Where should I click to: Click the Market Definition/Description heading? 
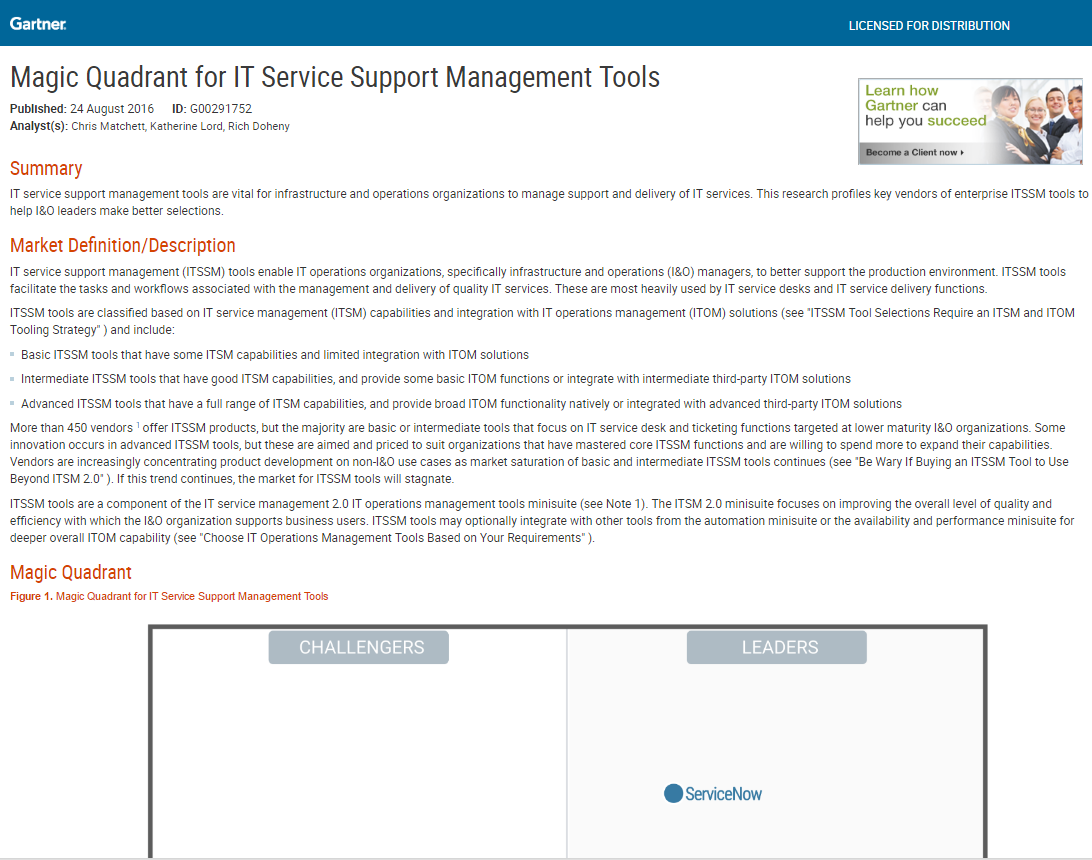(x=123, y=245)
